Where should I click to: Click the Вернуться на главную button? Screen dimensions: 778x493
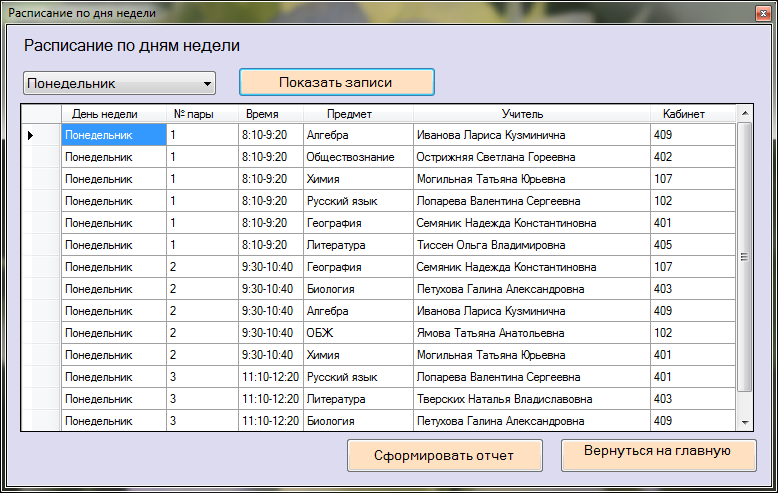pyautogui.click(x=658, y=455)
